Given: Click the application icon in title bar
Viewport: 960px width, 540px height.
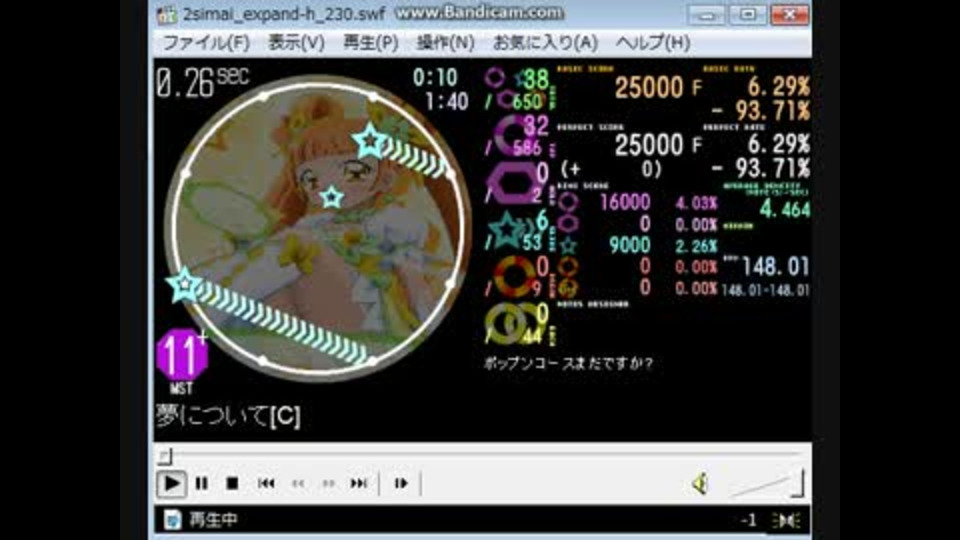Looking at the screenshot, I should [x=166, y=14].
